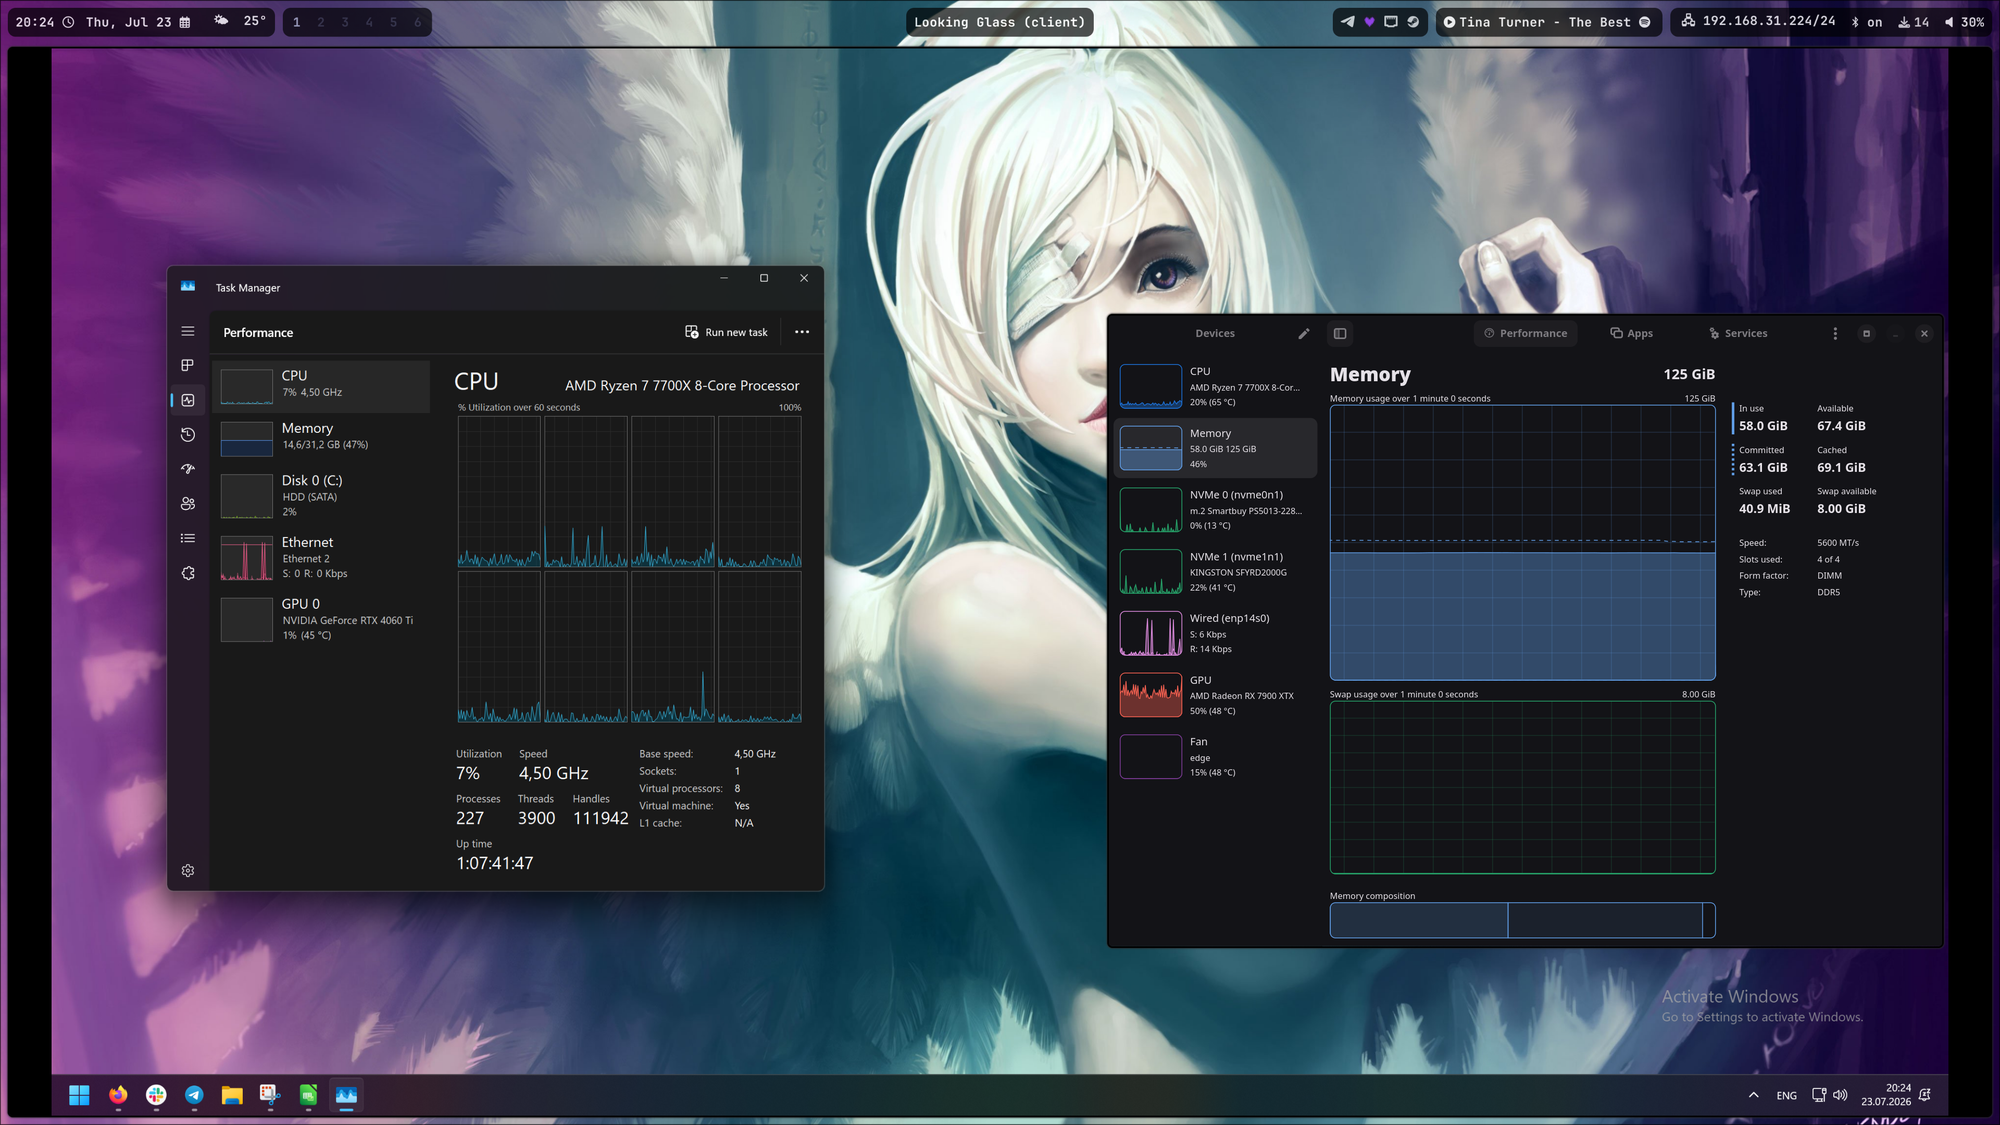The width and height of the screenshot is (2000, 1125).
Task: Select Wired (enp14s0) network device
Action: (x=1215, y=633)
